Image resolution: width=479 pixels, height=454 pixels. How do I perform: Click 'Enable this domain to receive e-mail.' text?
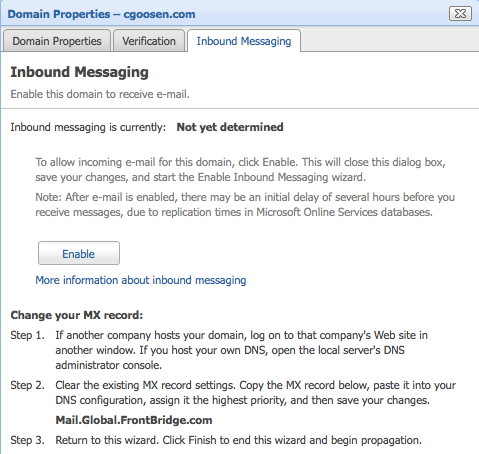100,94
